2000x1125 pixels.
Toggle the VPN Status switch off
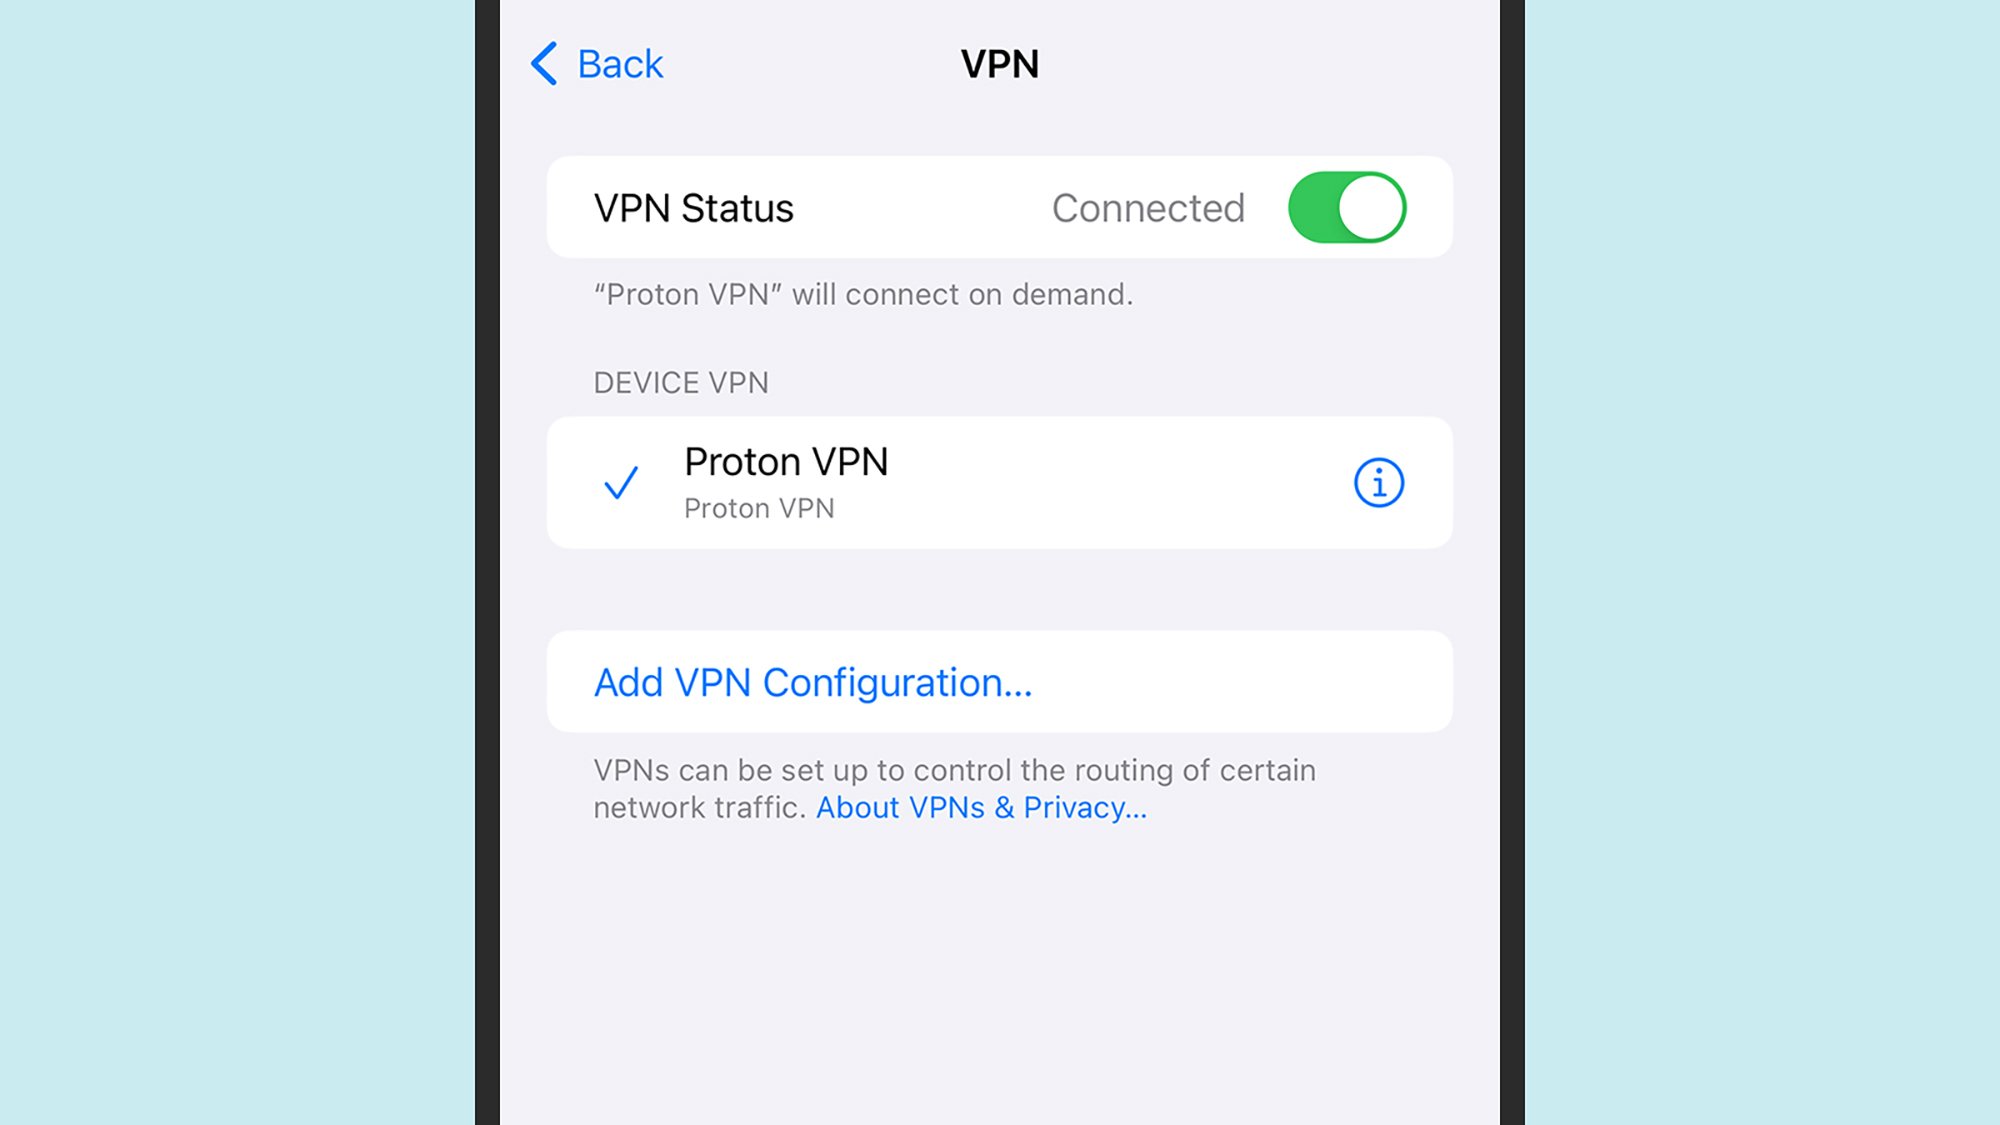(1346, 206)
